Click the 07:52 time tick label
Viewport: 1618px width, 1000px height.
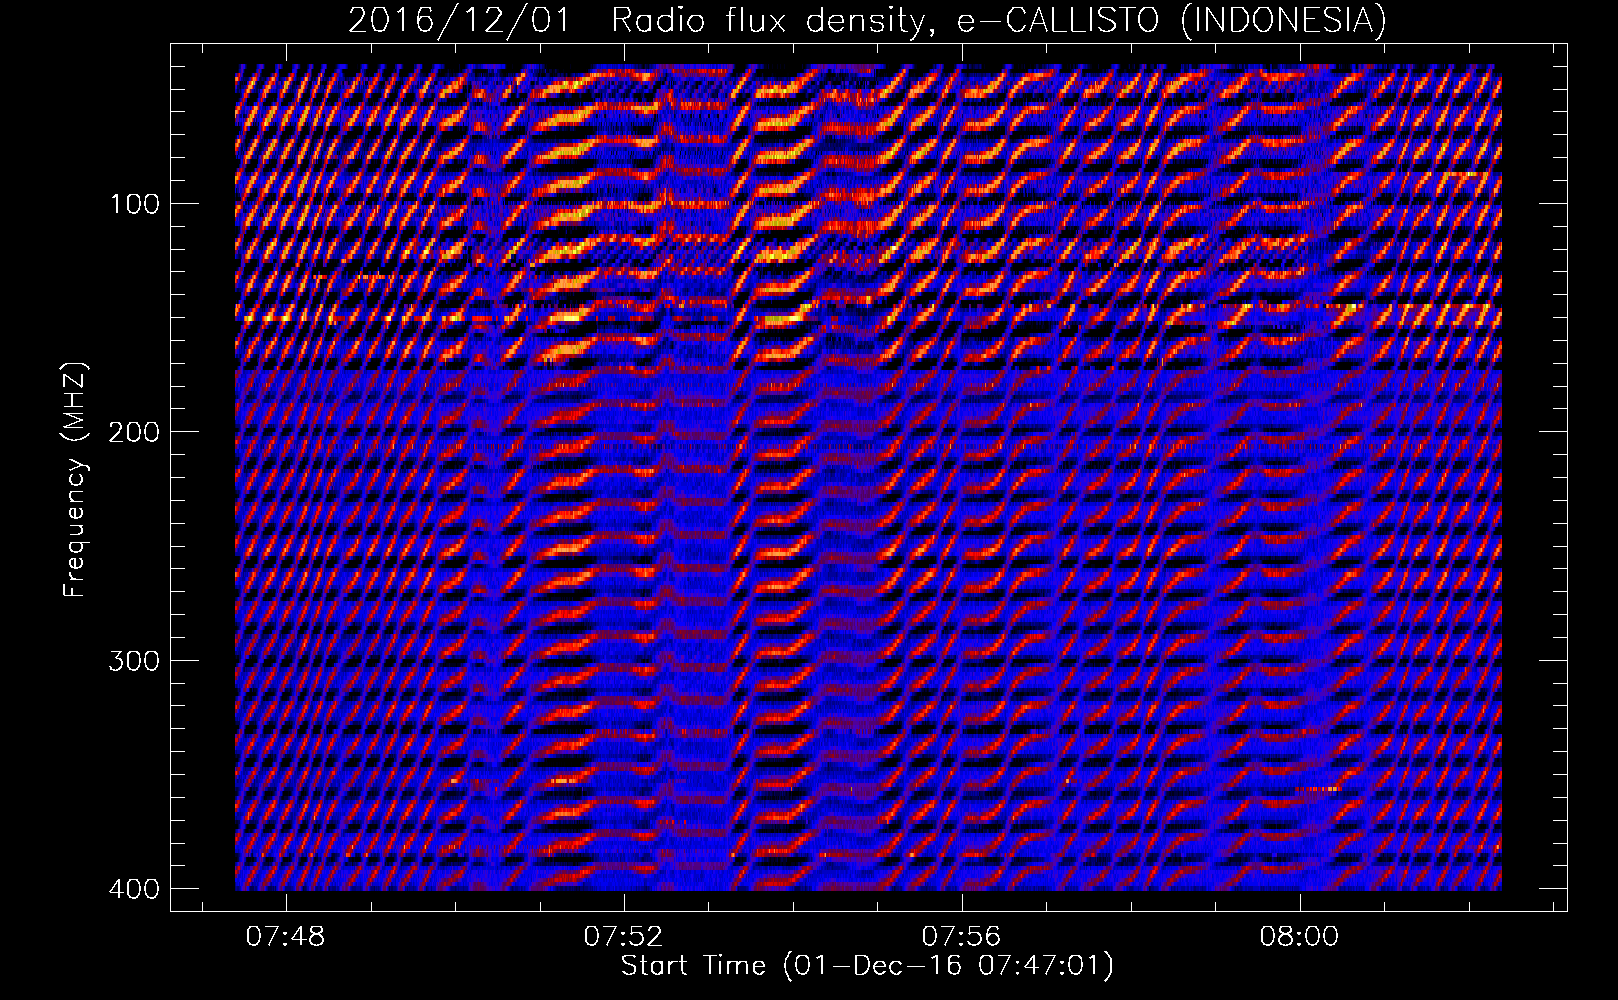(624, 936)
